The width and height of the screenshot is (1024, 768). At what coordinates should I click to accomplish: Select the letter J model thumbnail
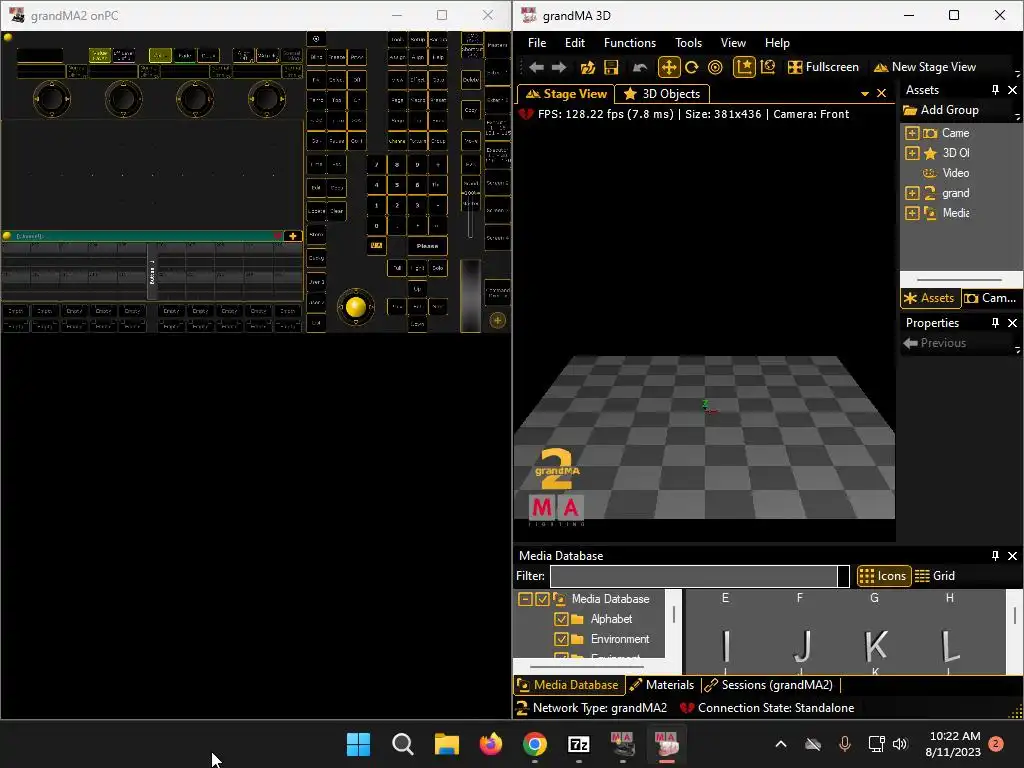click(x=801, y=647)
